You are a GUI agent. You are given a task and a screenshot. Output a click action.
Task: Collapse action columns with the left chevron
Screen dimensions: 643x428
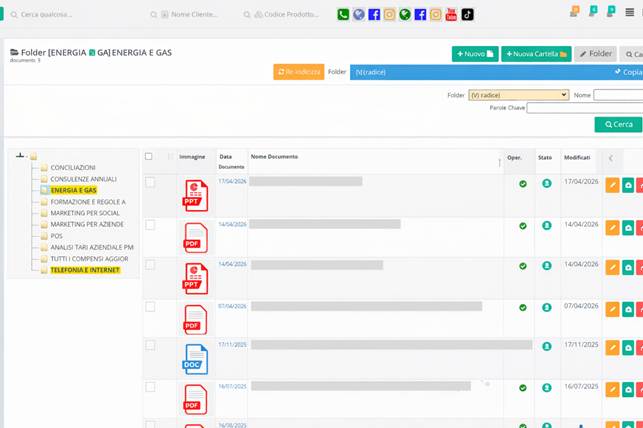pyautogui.click(x=611, y=158)
